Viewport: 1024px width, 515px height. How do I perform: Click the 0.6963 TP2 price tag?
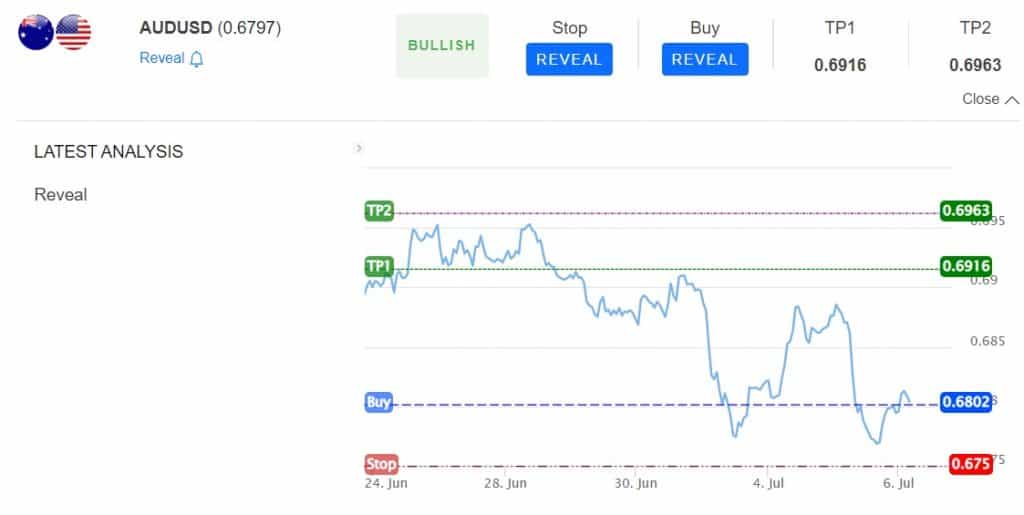click(x=966, y=210)
